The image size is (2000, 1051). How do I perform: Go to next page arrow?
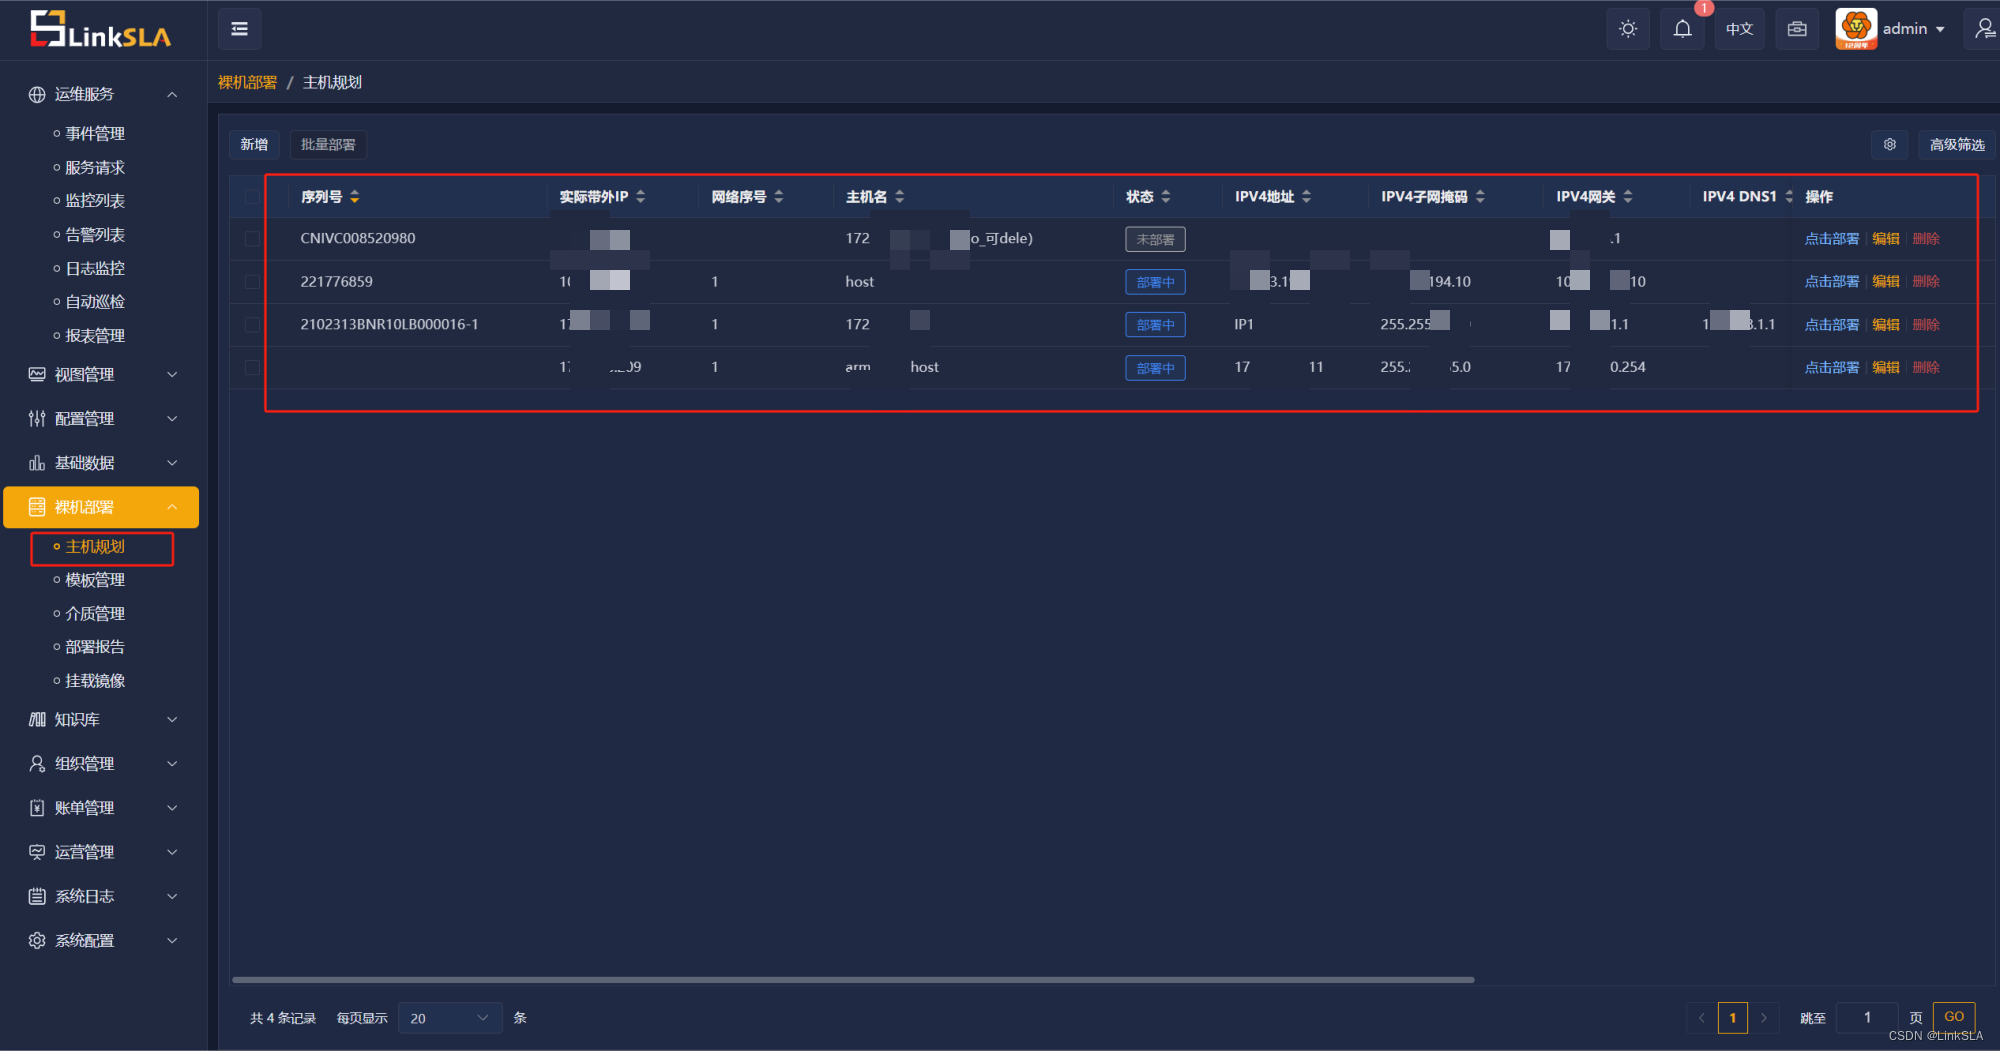(1764, 1018)
